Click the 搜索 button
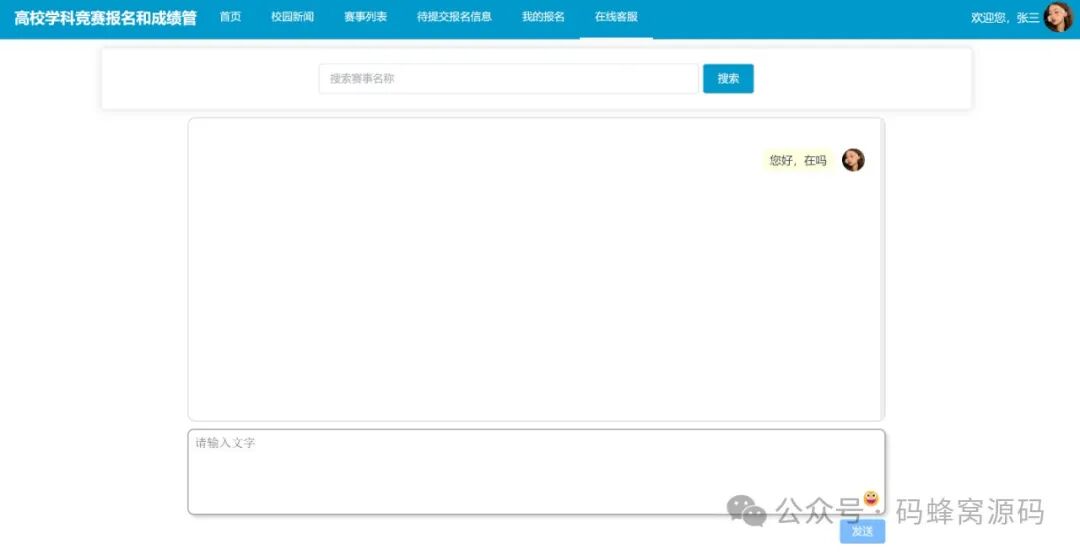Screen dimensions: 1080x555 728,78
